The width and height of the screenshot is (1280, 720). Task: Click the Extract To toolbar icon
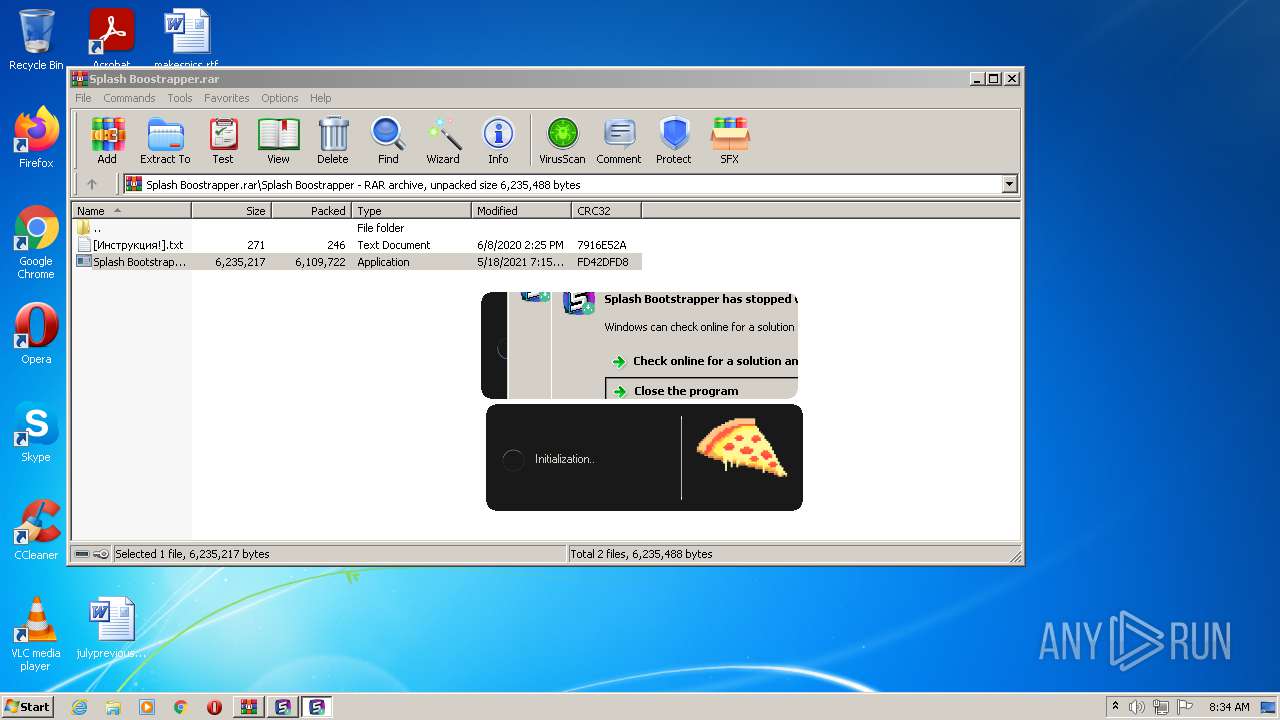[165, 140]
